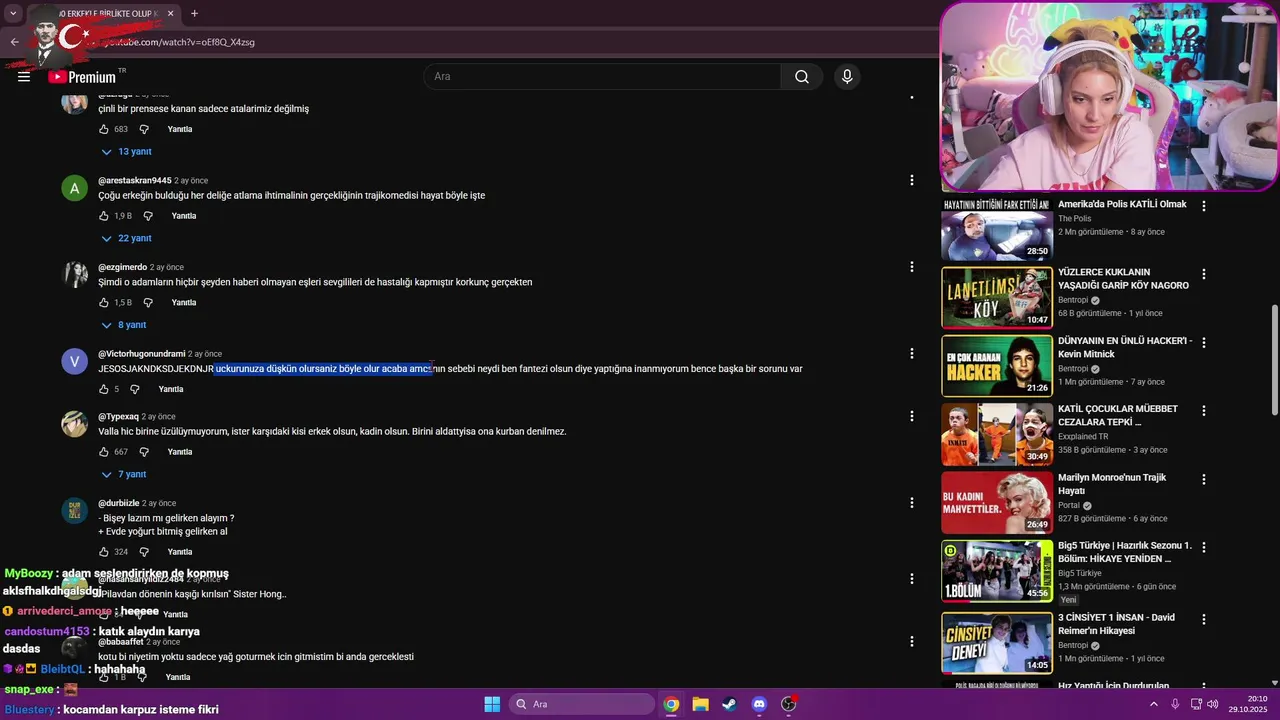Open @arestaskran9445's channel link
The image size is (1280, 720).
pyautogui.click(x=135, y=181)
